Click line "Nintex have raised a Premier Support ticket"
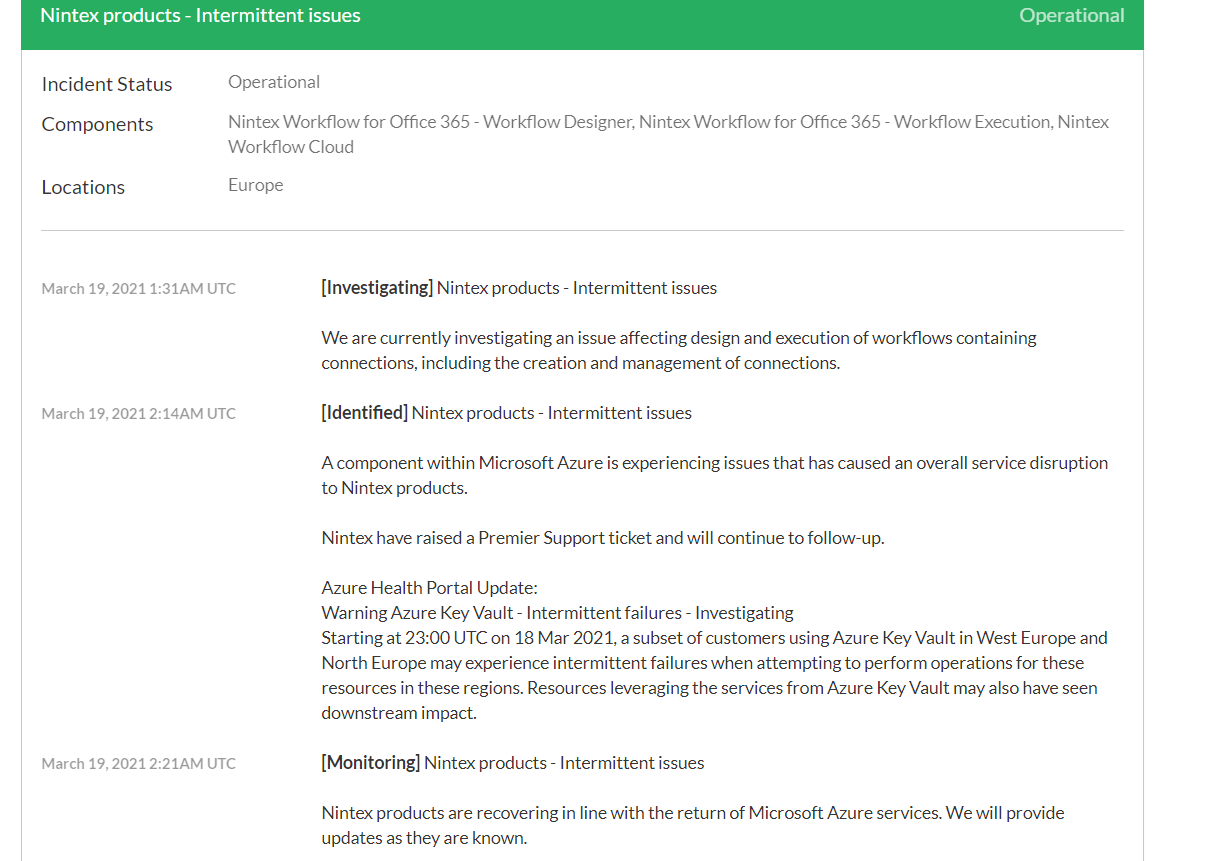 tap(603, 538)
